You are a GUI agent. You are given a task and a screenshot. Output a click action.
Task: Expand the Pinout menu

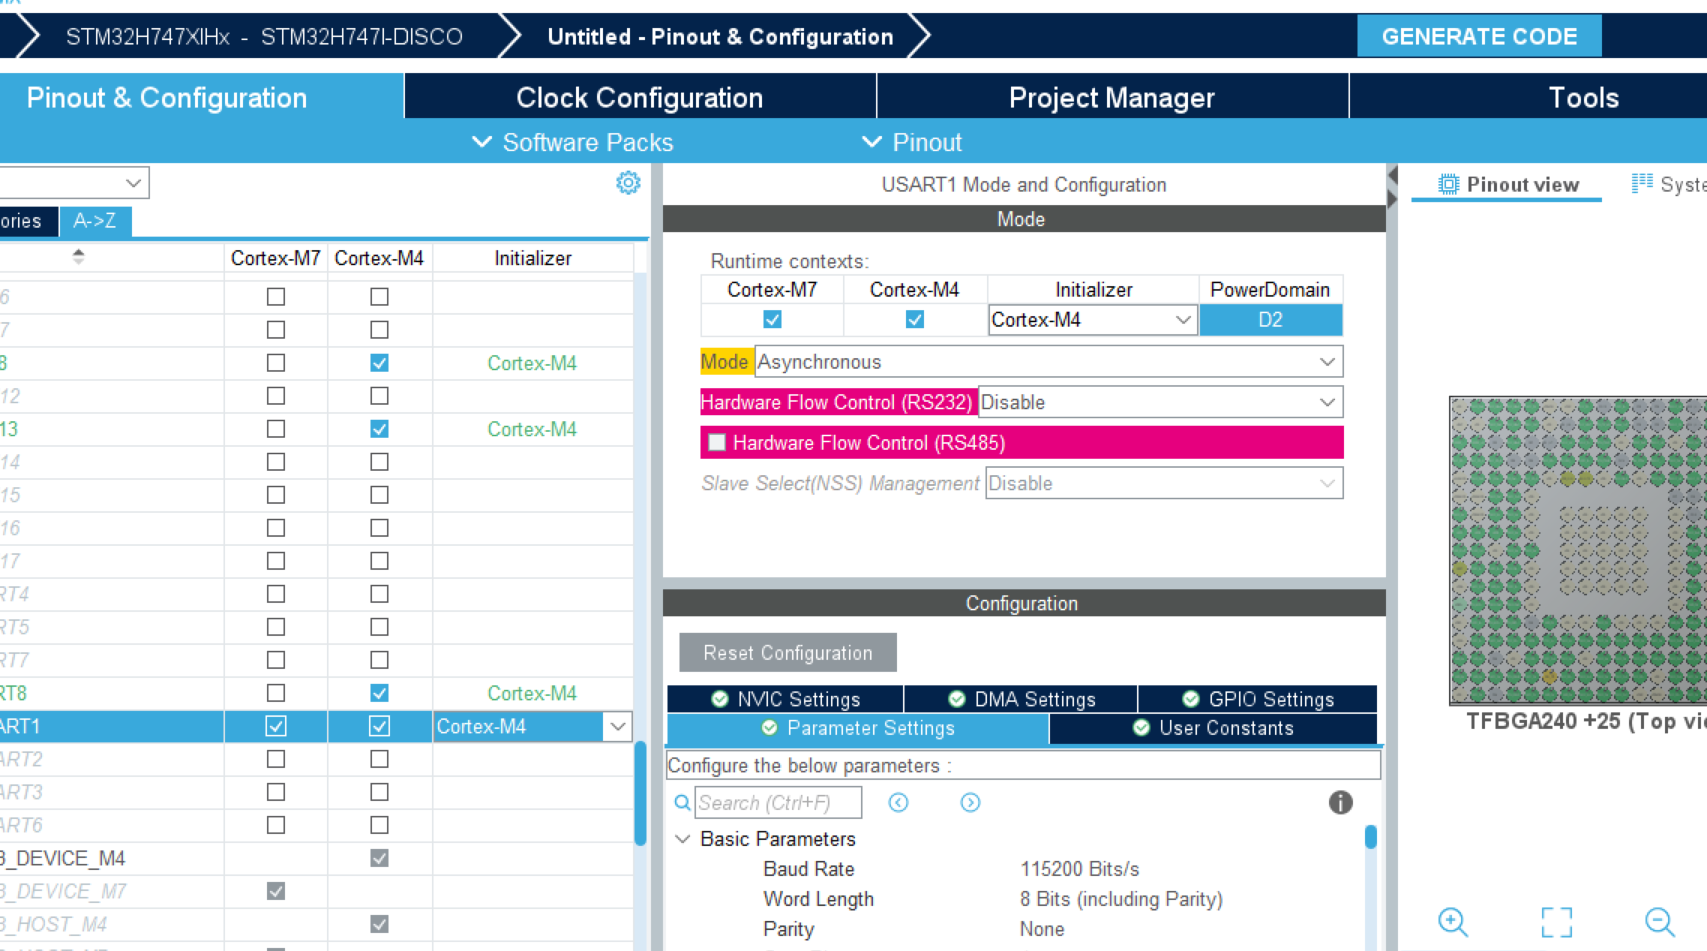[x=912, y=142]
